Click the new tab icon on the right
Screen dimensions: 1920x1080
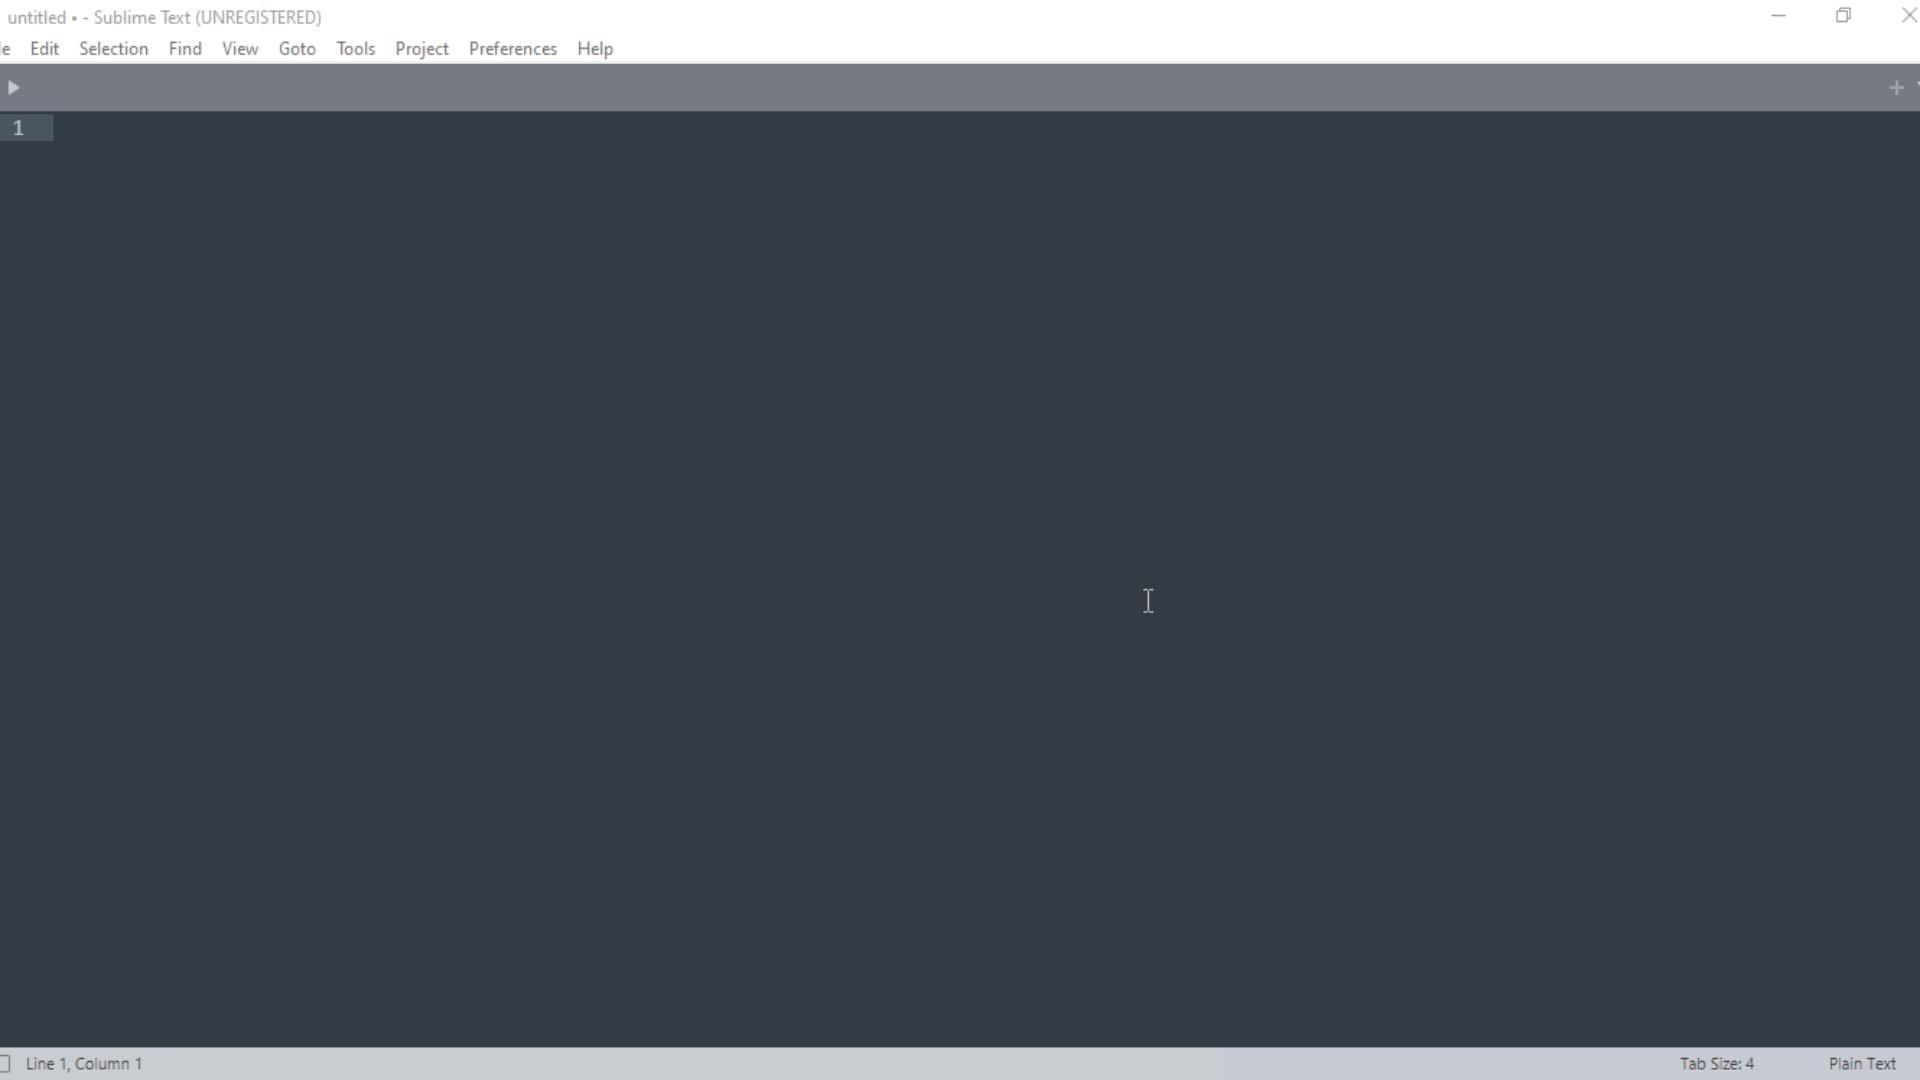click(1895, 88)
